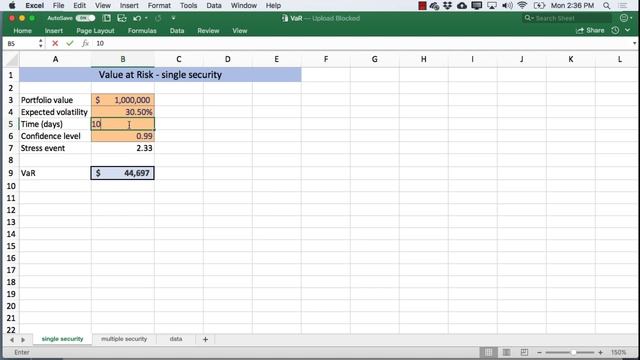The height and width of the screenshot is (360, 640).
Task: Click the file template icon beside AutoSave
Action: (106, 18)
